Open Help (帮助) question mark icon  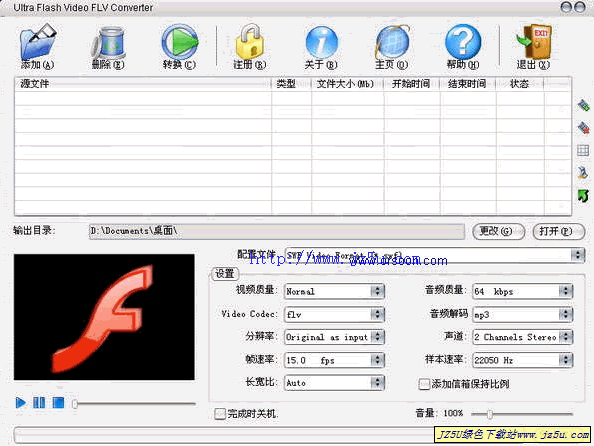pos(463,42)
